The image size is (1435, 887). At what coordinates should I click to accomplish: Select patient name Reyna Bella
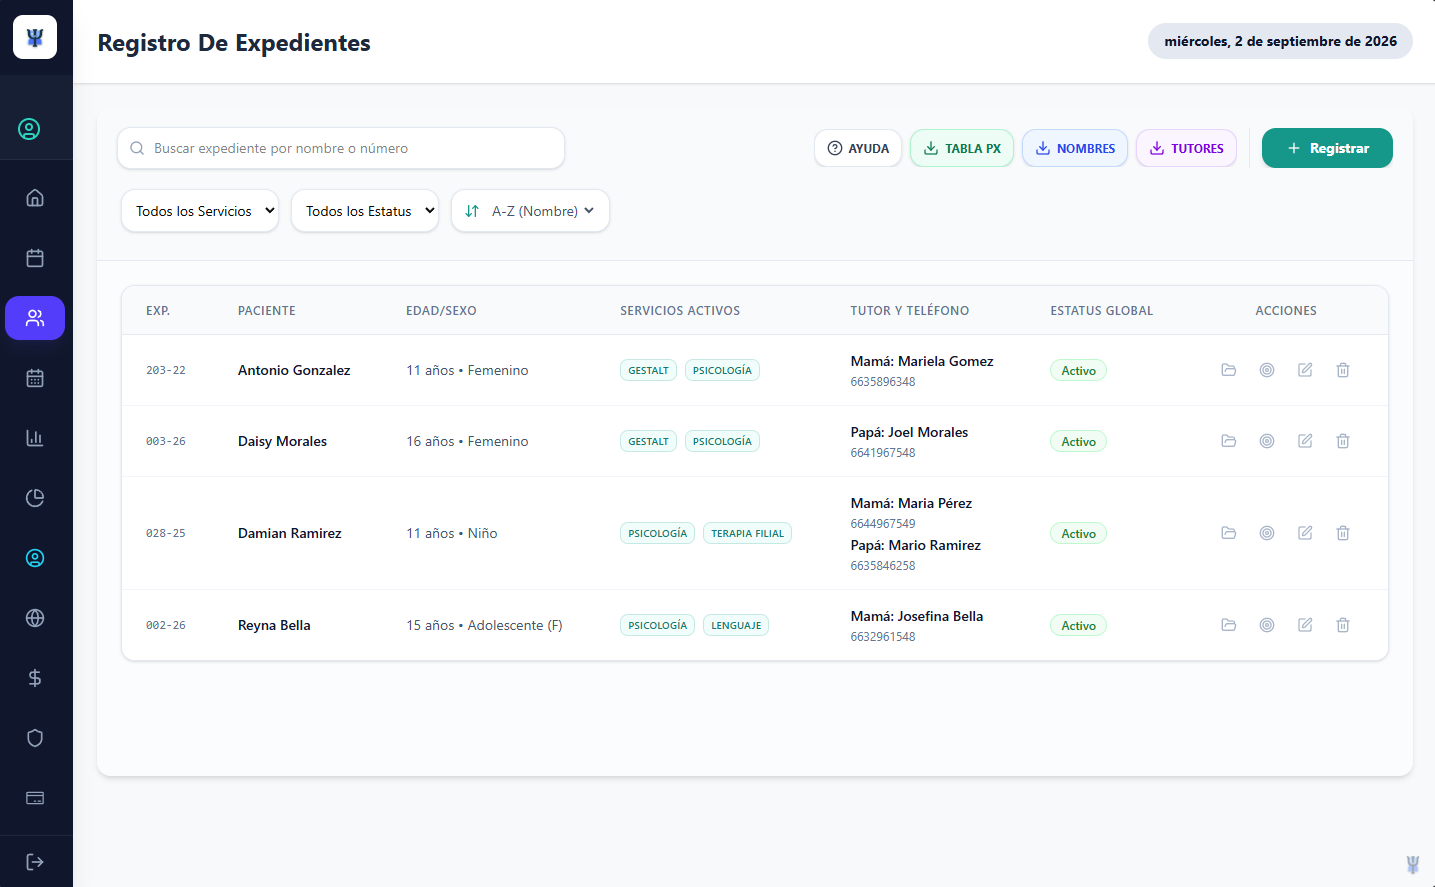pyautogui.click(x=274, y=625)
